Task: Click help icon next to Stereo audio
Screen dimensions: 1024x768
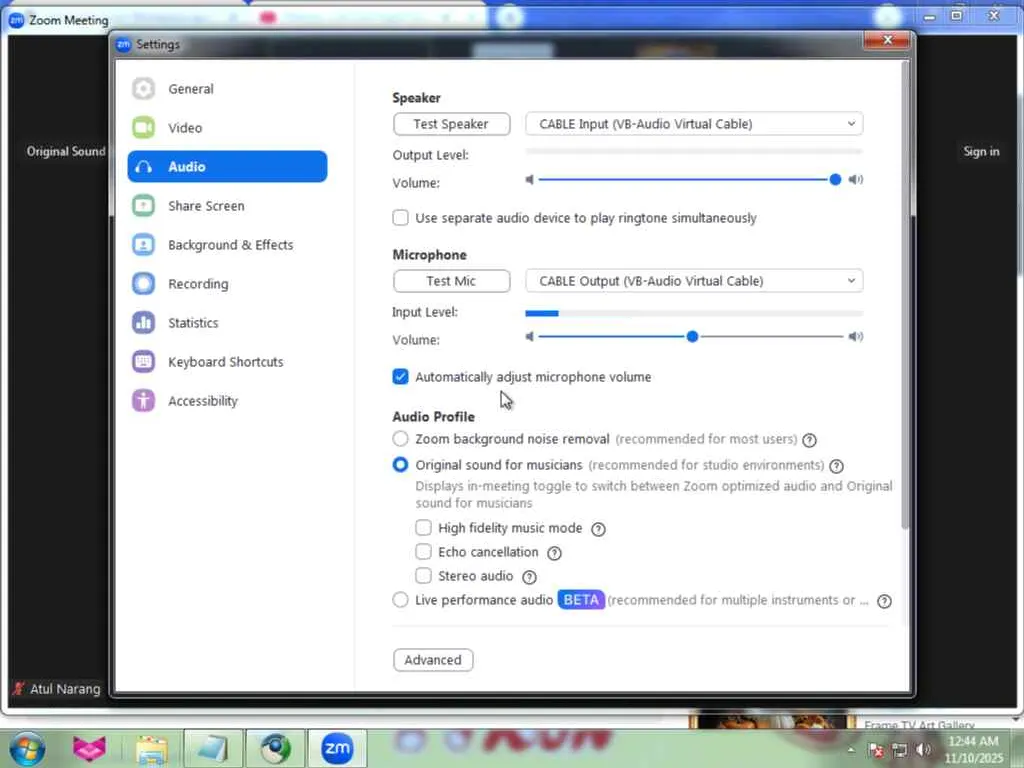Action: pyautogui.click(x=530, y=577)
